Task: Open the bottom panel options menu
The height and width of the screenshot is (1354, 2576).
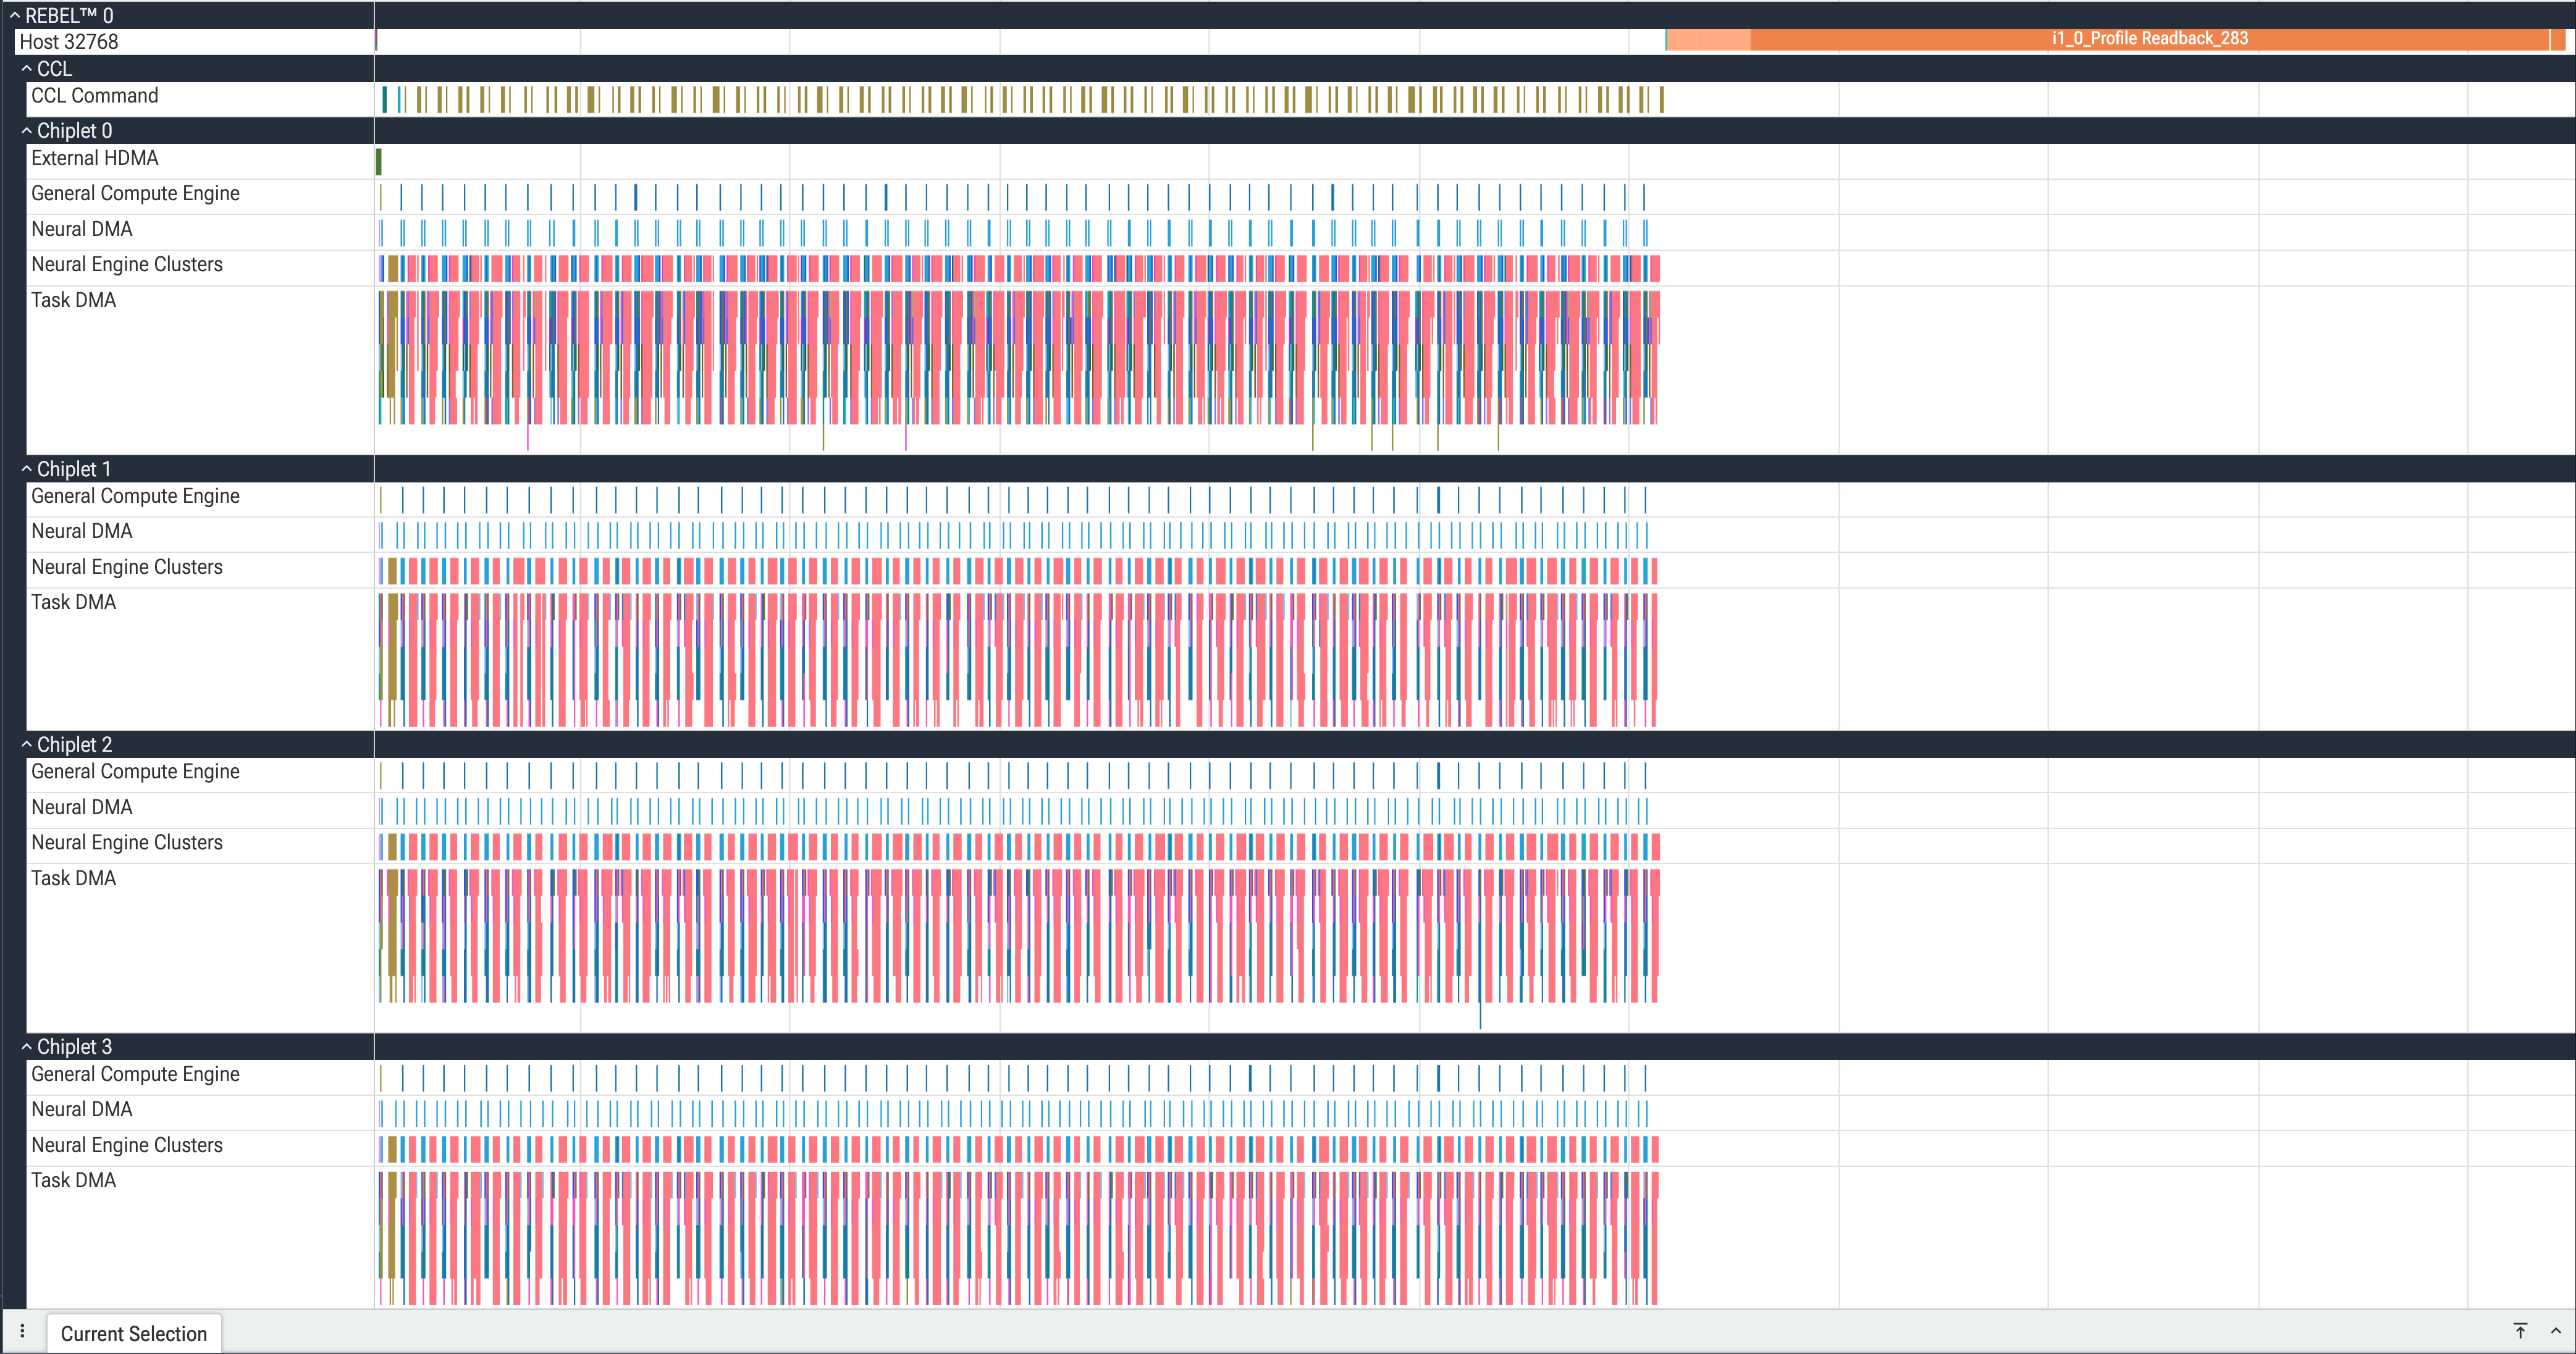Action: tap(22, 1332)
